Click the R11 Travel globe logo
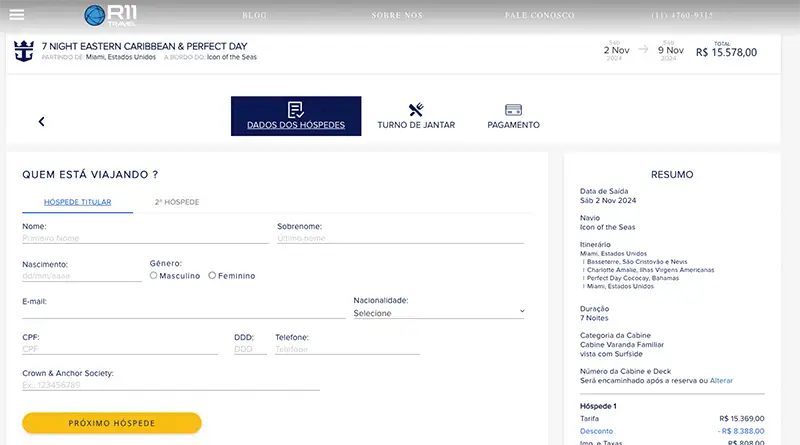Viewport: 800px width, 445px height. [96, 15]
